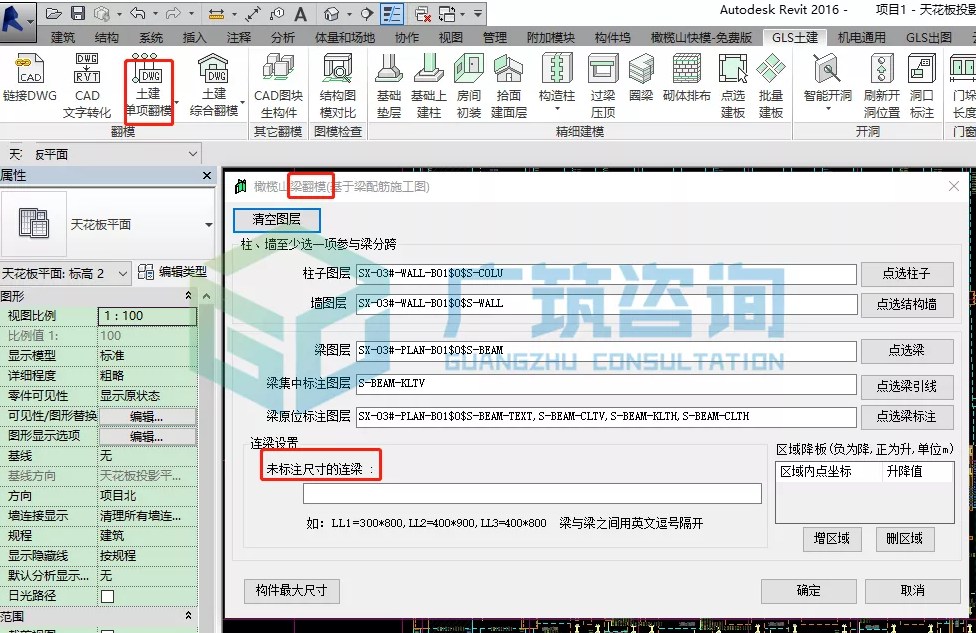976x633 pixels.
Task: Select 洞口标注 tool
Action: (x=921, y=86)
